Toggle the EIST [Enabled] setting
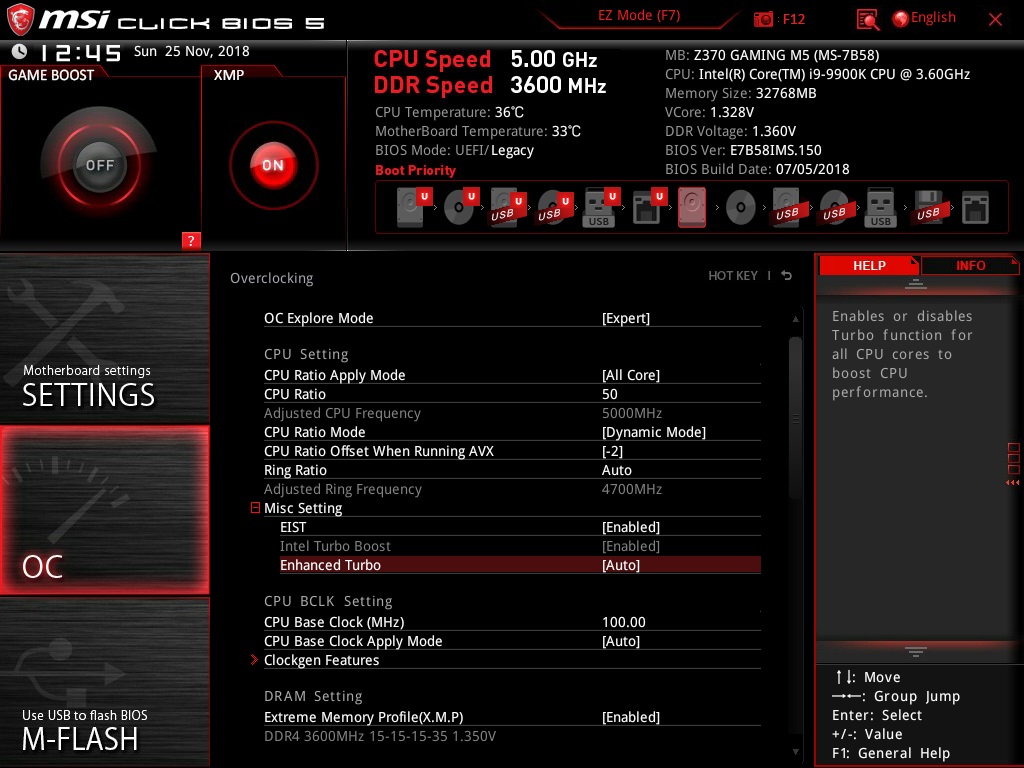 click(630, 527)
